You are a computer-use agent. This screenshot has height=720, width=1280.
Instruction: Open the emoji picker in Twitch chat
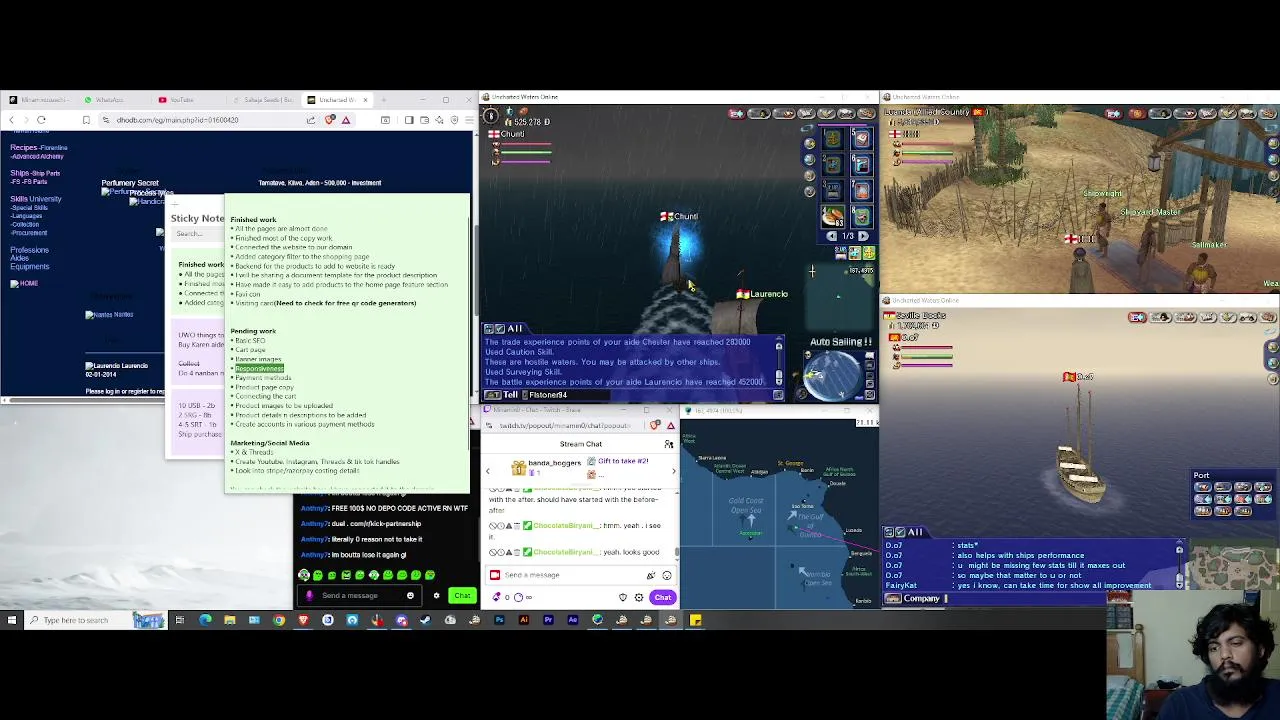pos(666,575)
